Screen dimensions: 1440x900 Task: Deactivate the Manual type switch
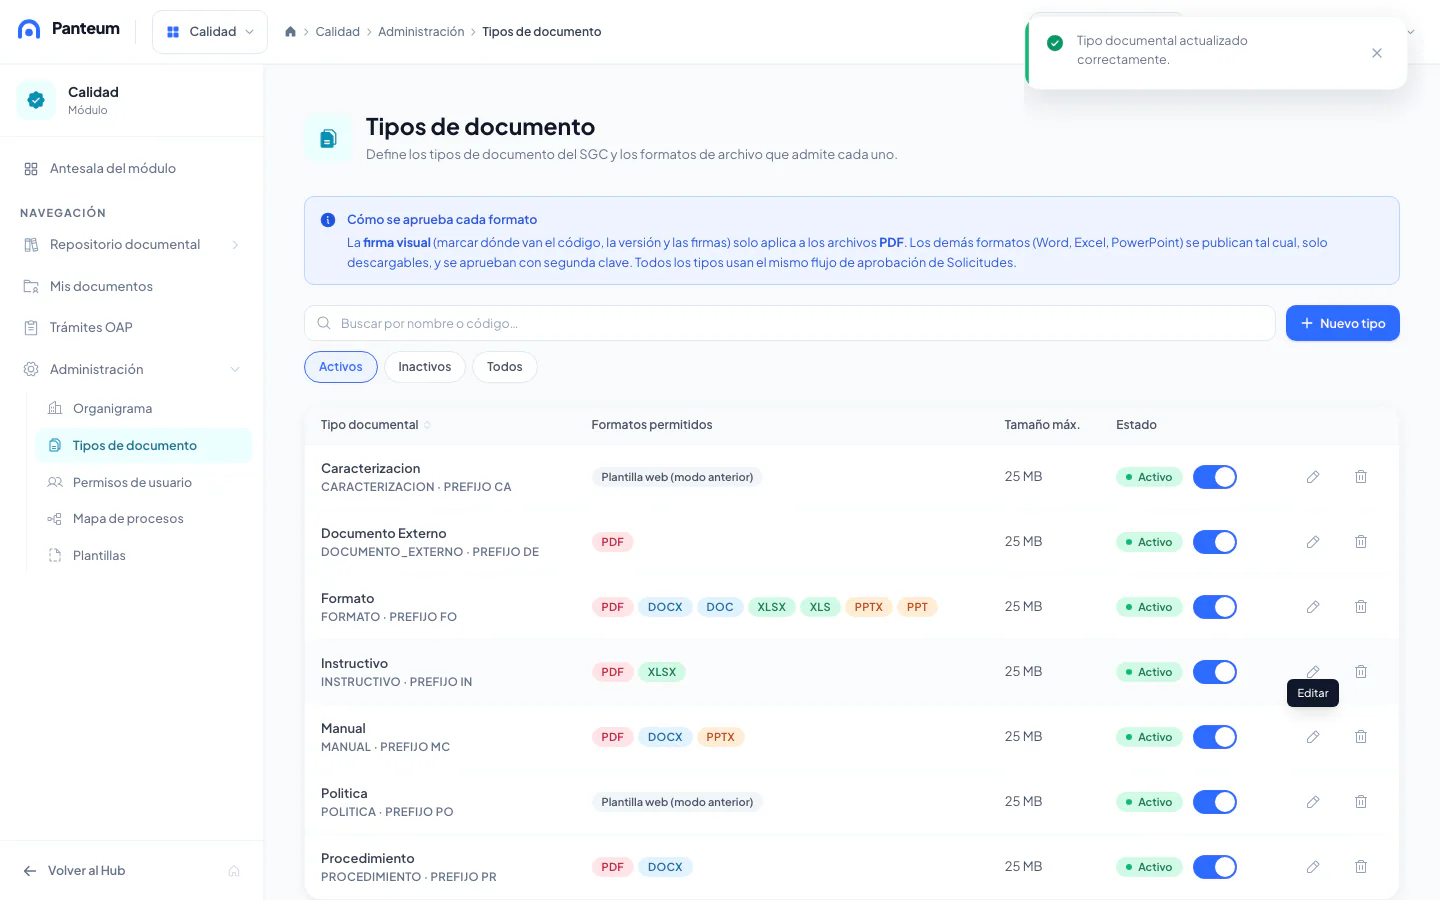click(x=1215, y=737)
